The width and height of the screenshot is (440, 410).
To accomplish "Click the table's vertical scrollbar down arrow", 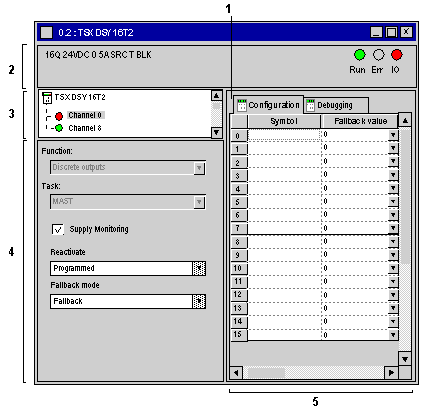I will point(405,359).
